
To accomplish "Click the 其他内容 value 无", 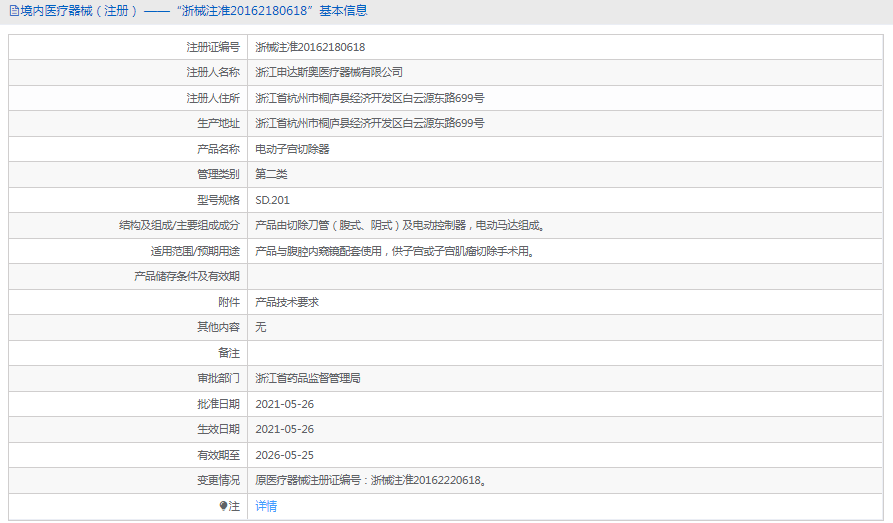I will point(261,327).
